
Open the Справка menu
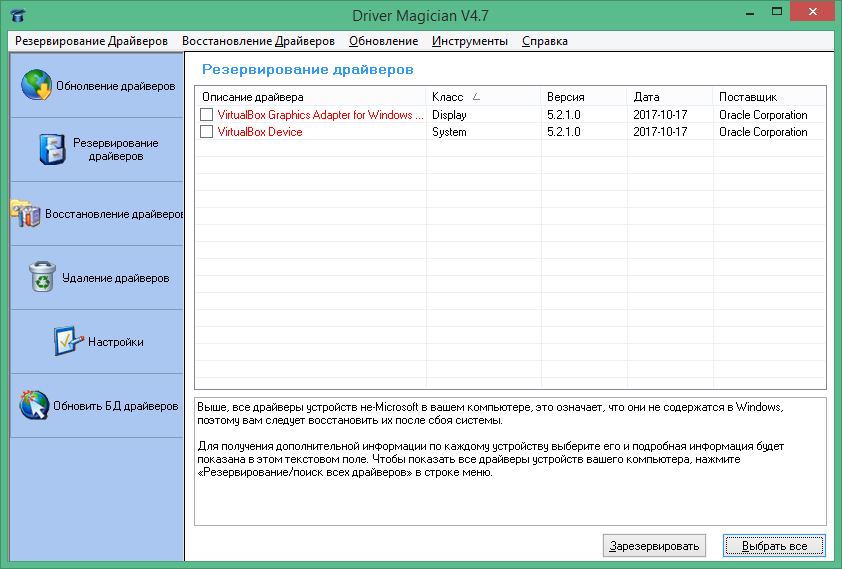(x=544, y=41)
